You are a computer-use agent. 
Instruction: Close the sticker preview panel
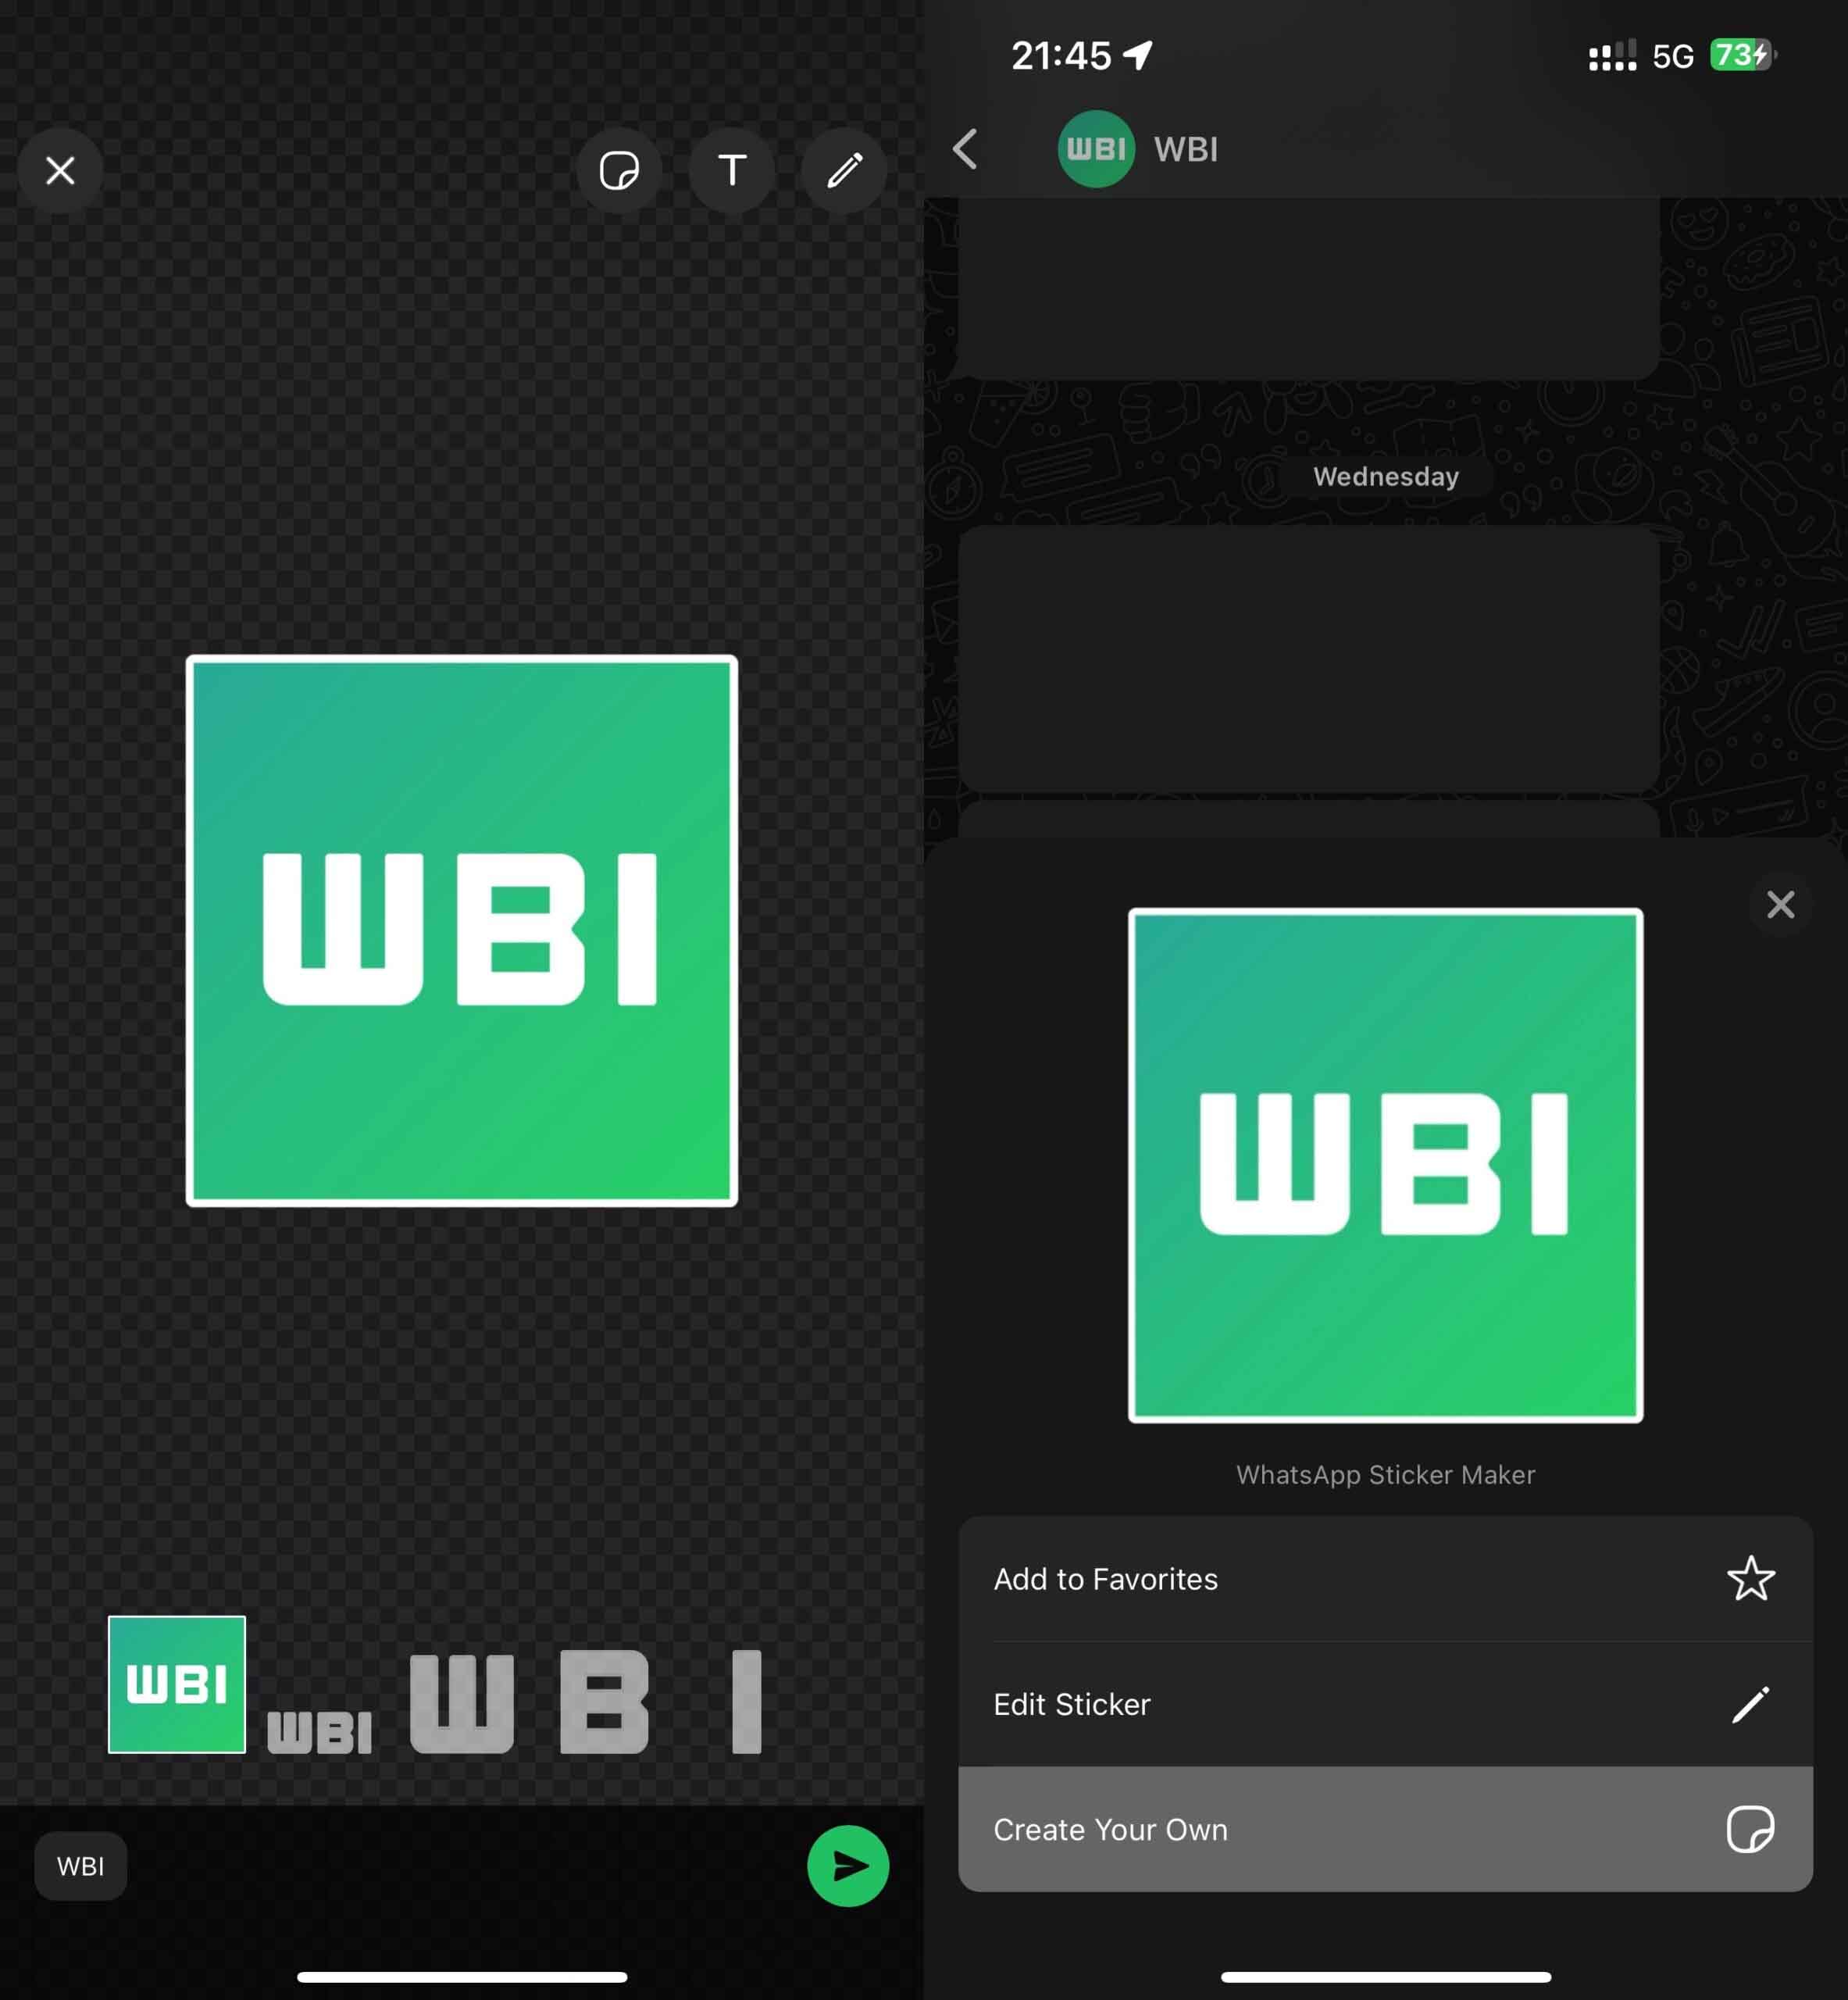click(x=1780, y=902)
